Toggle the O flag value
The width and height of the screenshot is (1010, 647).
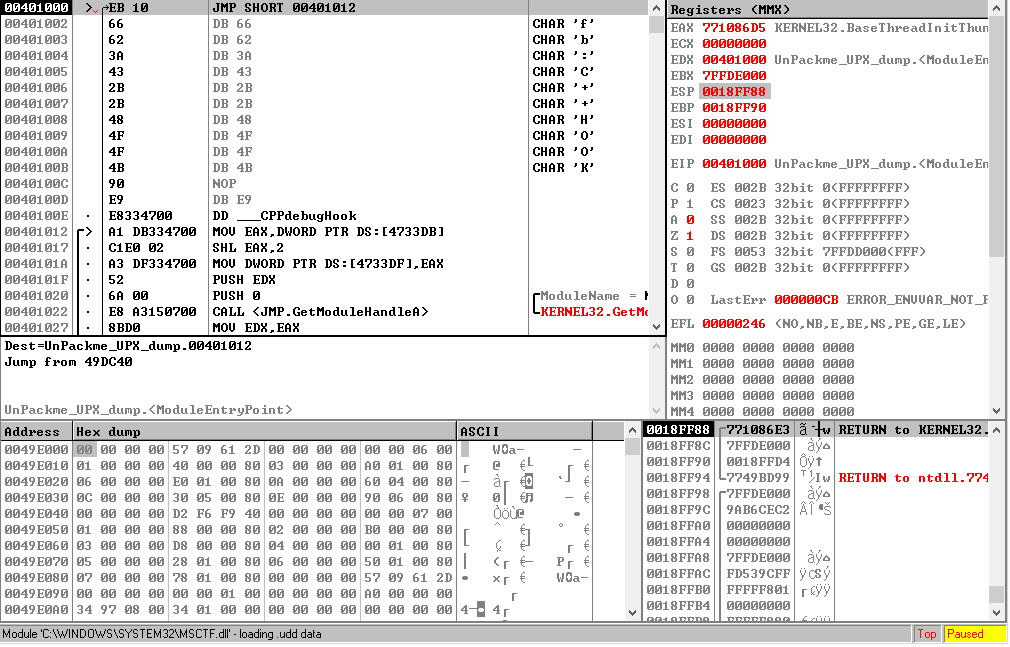point(690,300)
